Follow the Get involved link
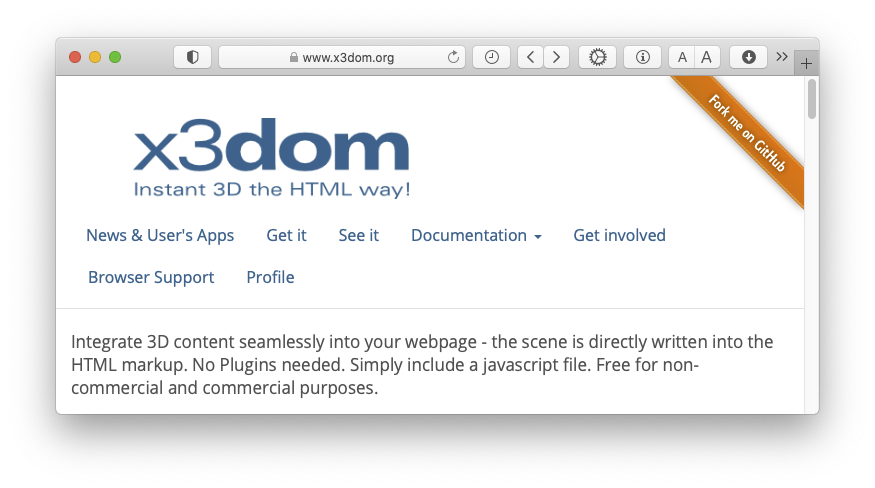The width and height of the screenshot is (875, 488). 619,235
